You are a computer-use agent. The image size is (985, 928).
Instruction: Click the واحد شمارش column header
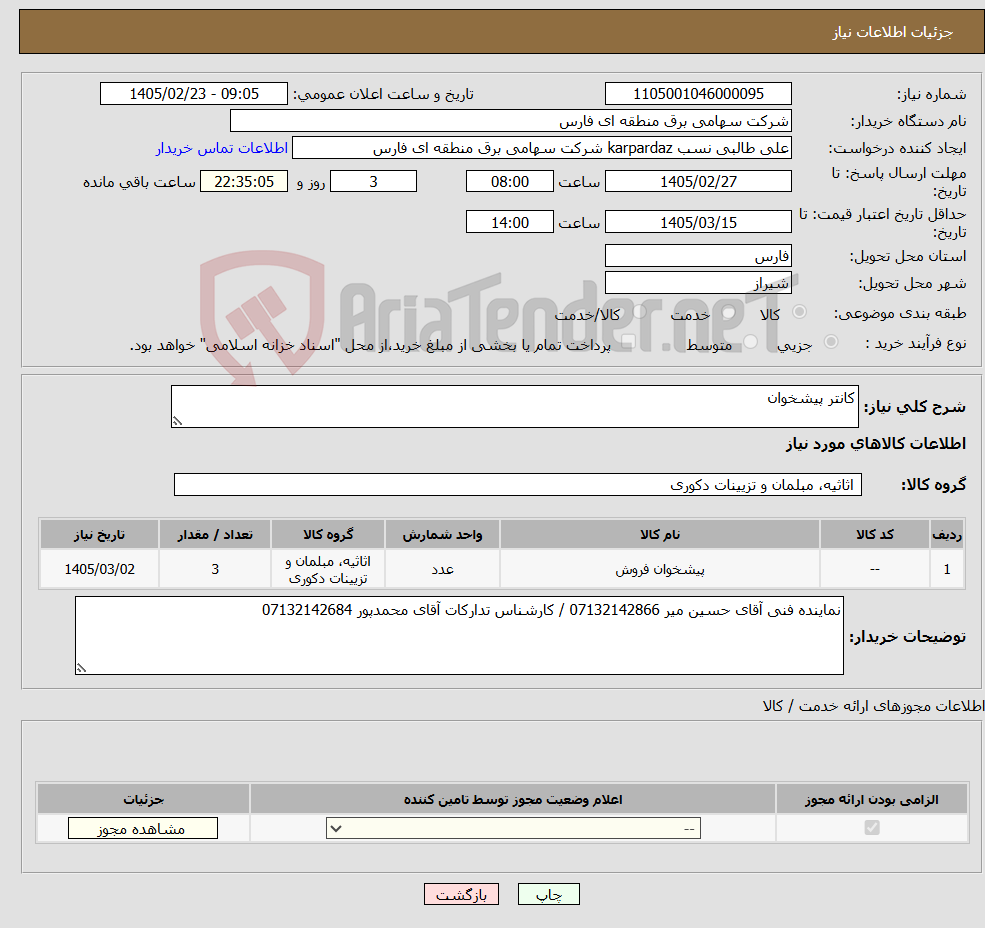(x=442, y=534)
